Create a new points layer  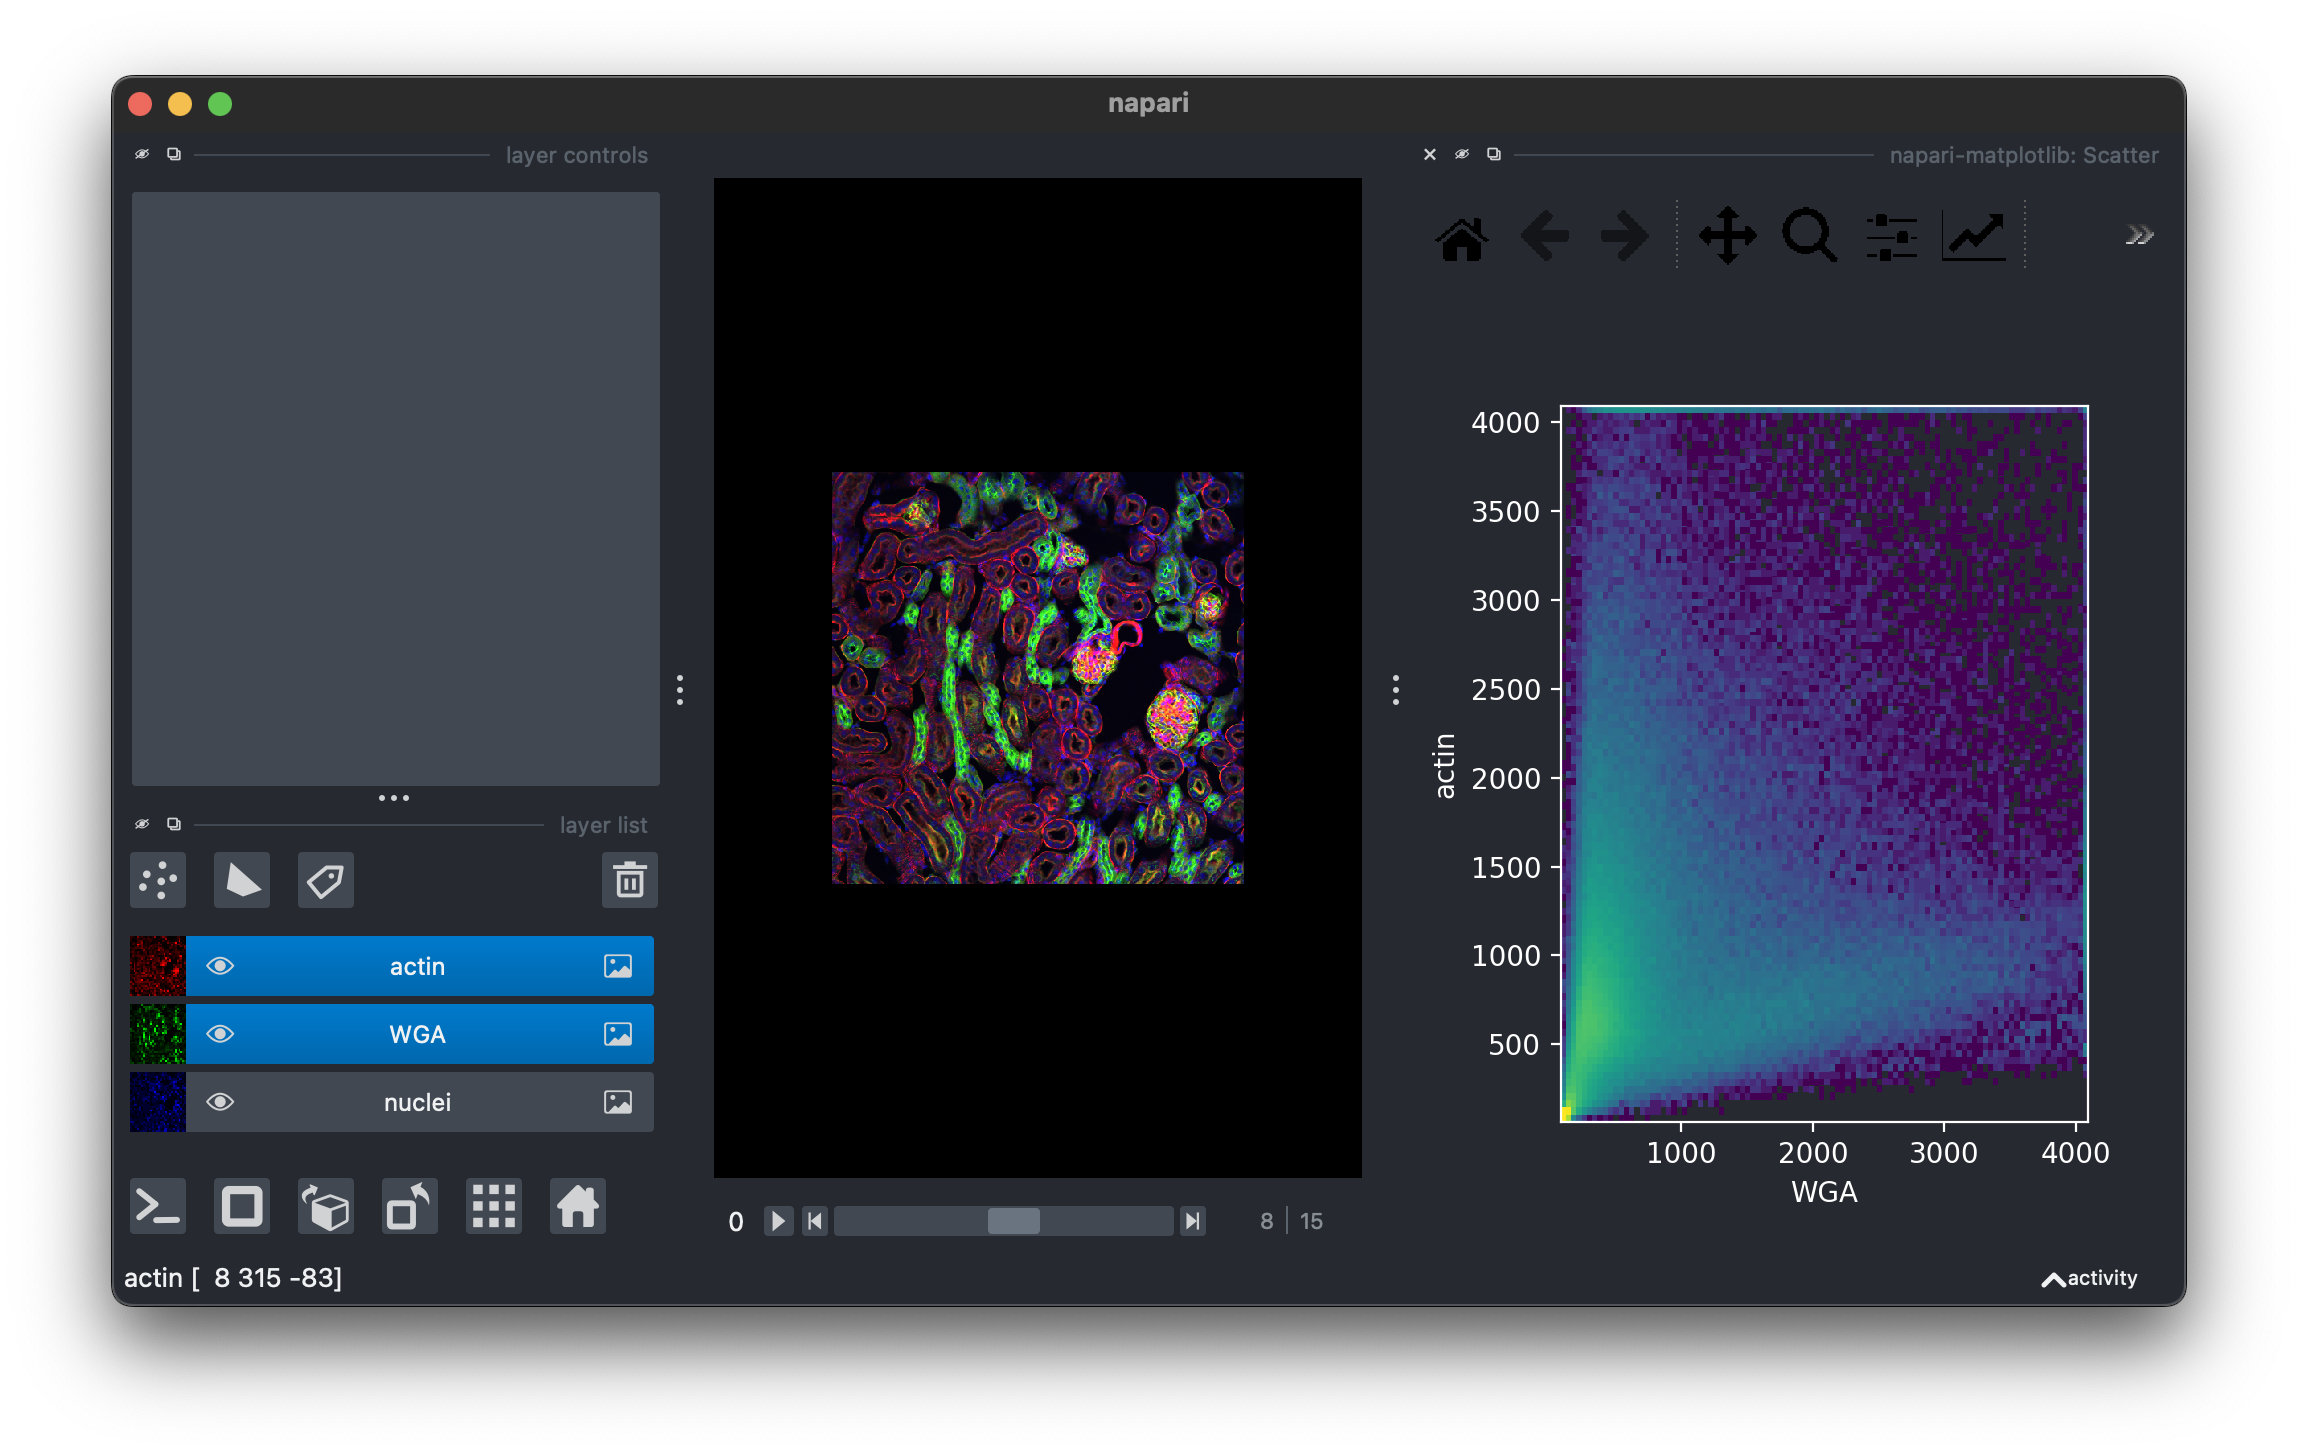(x=158, y=881)
